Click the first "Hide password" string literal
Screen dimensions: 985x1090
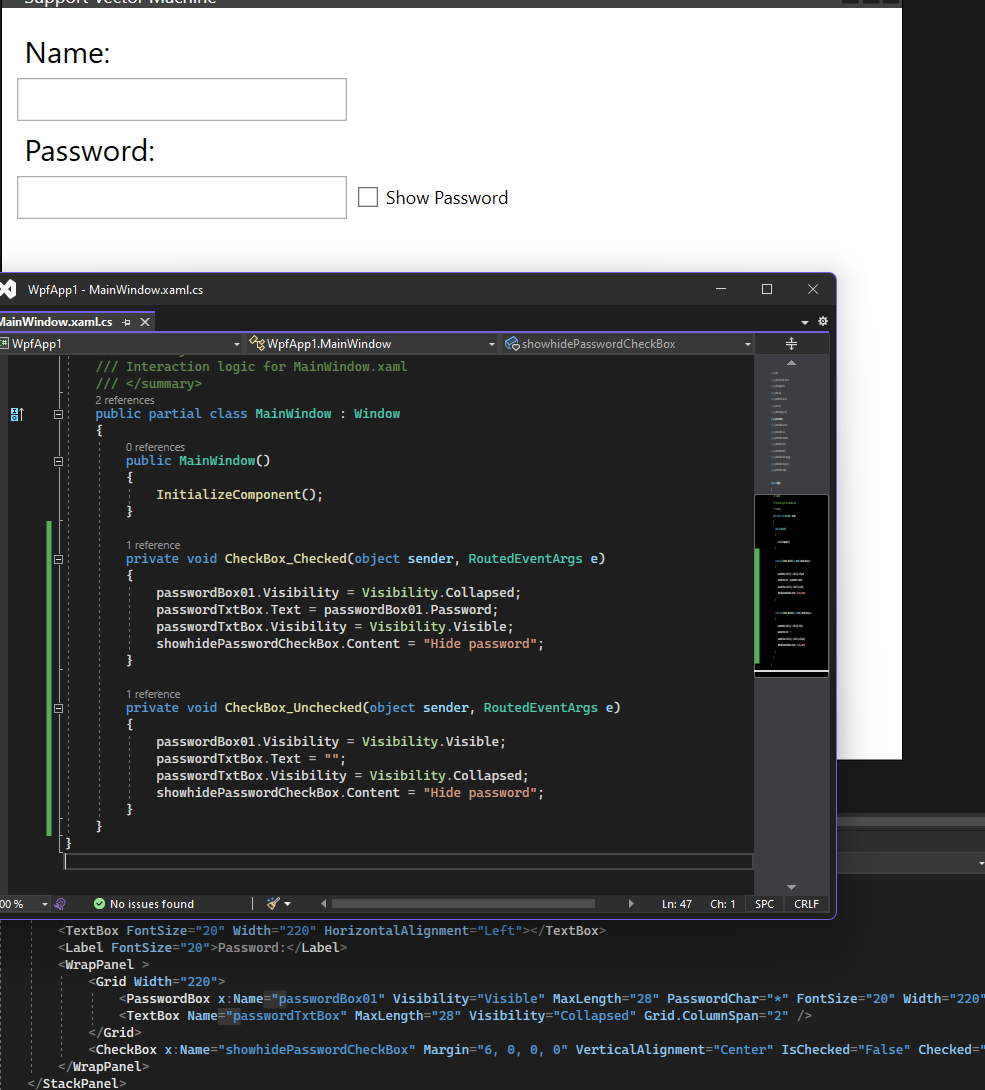(480, 644)
